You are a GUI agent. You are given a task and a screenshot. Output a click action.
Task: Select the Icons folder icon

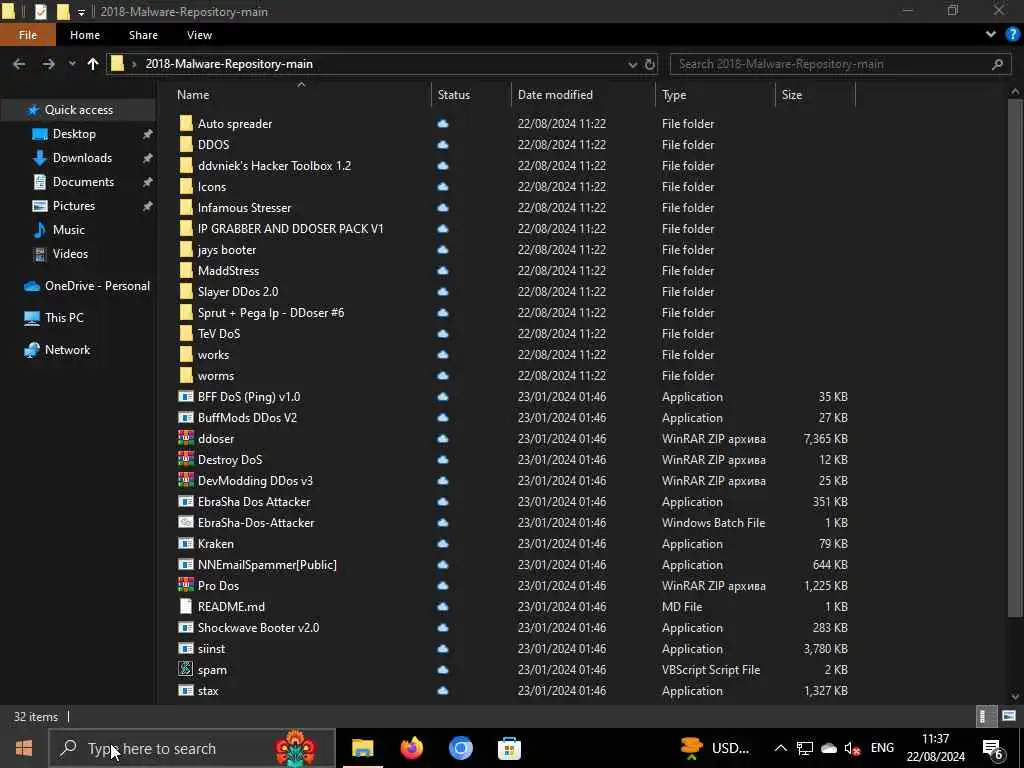[x=186, y=187]
